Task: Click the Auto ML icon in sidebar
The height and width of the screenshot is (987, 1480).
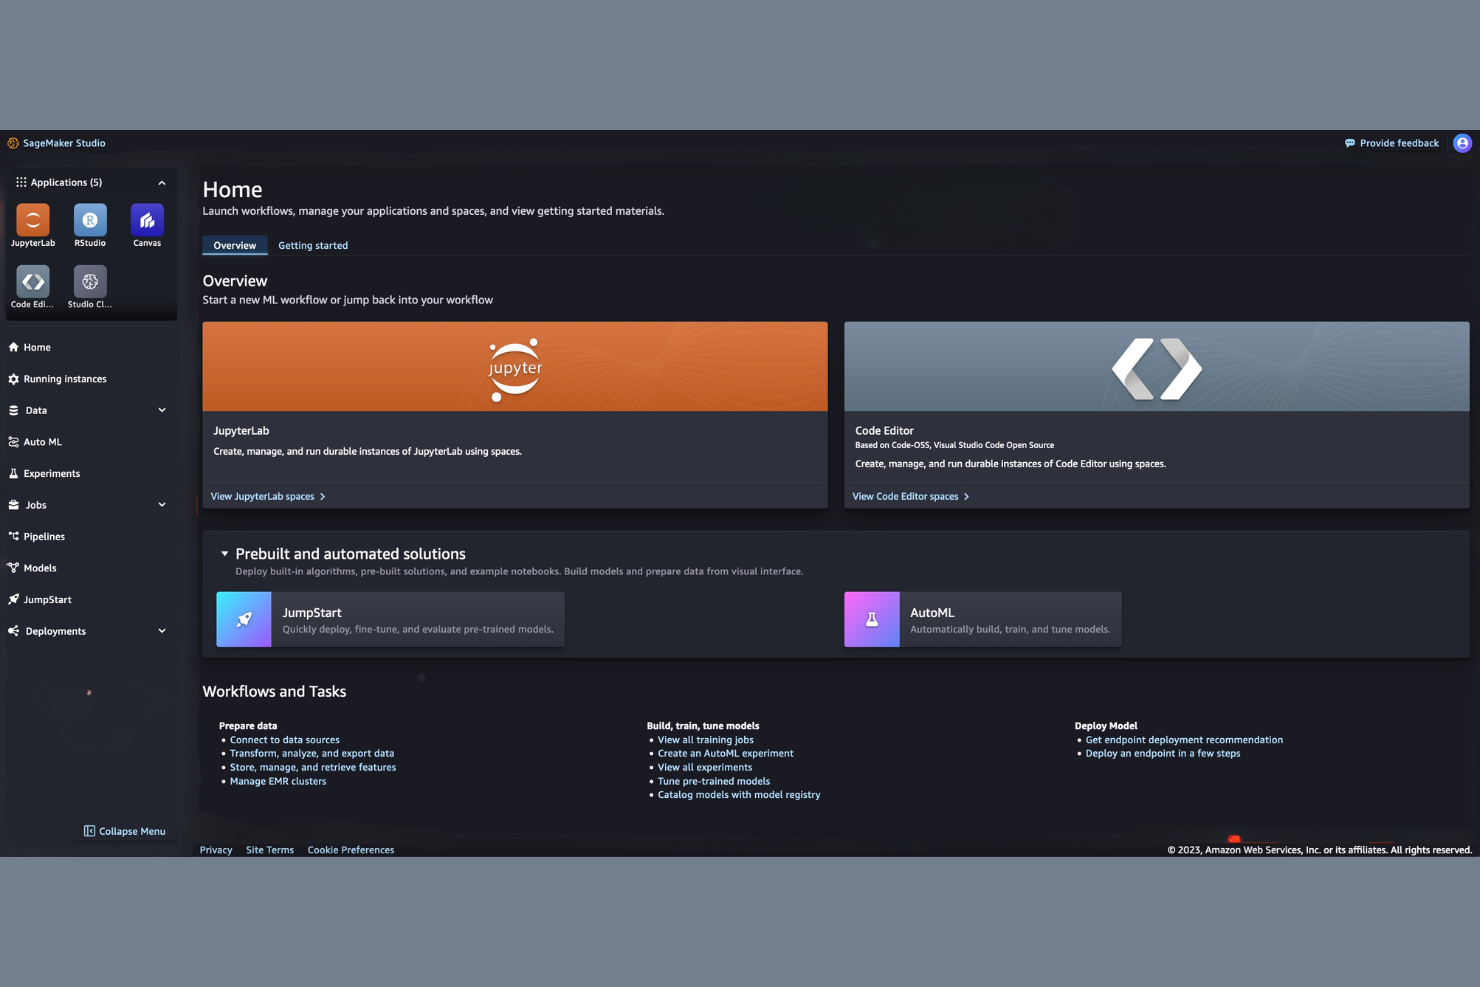Action: [14, 442]
